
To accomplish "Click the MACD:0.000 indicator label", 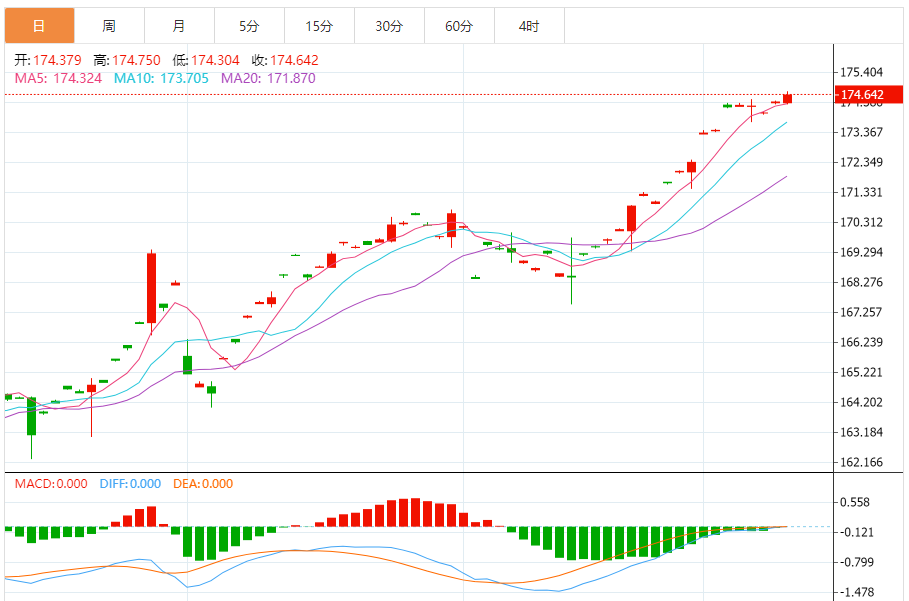I will [x=51, y=484].
